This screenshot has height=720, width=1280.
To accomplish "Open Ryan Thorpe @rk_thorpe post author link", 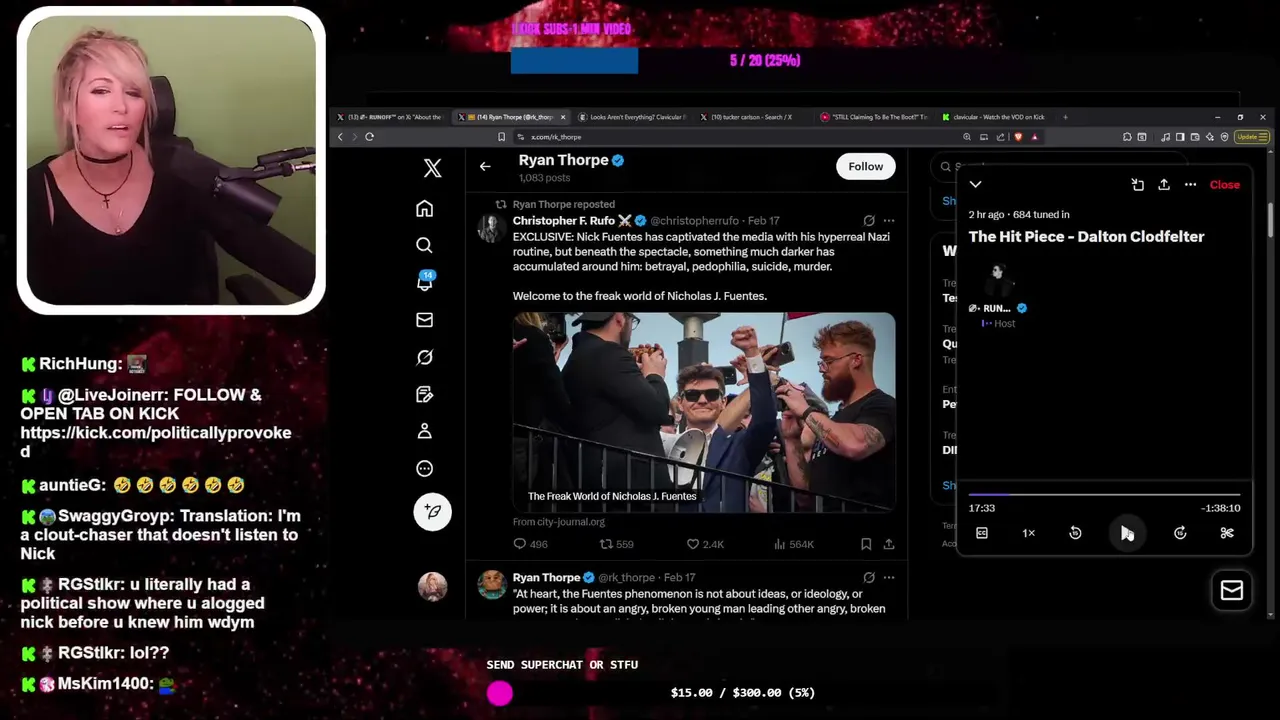I will (x=546, y=578).
